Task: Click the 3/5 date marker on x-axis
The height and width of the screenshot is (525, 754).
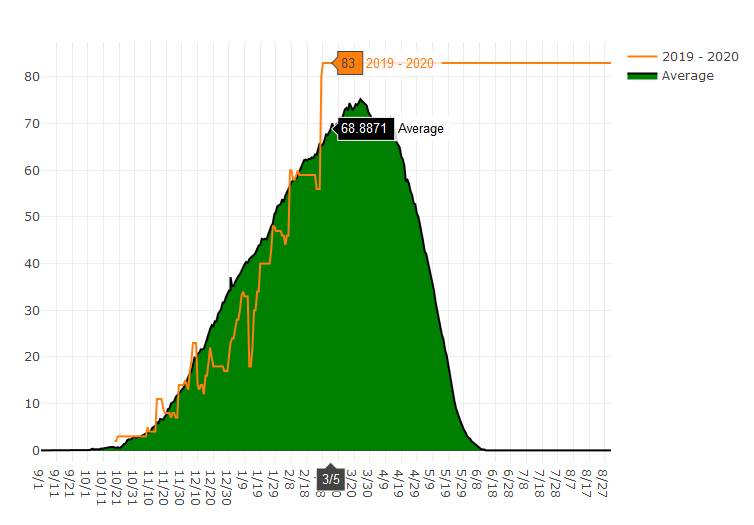Action: point(331,479)
